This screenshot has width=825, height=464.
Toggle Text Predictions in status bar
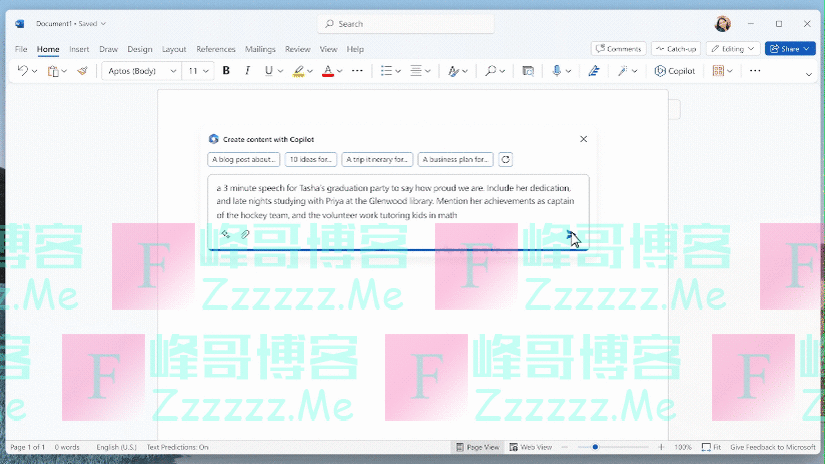(177, 447)
